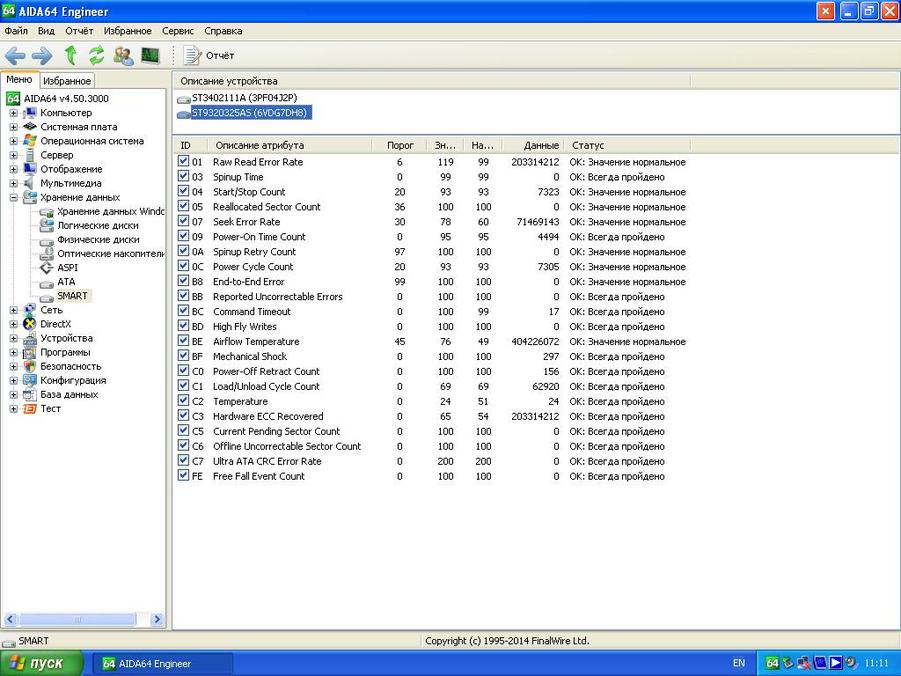Click the ASPI tree icon
The width and height of the screenshot is (901, 676).
[x=47, y=267]
